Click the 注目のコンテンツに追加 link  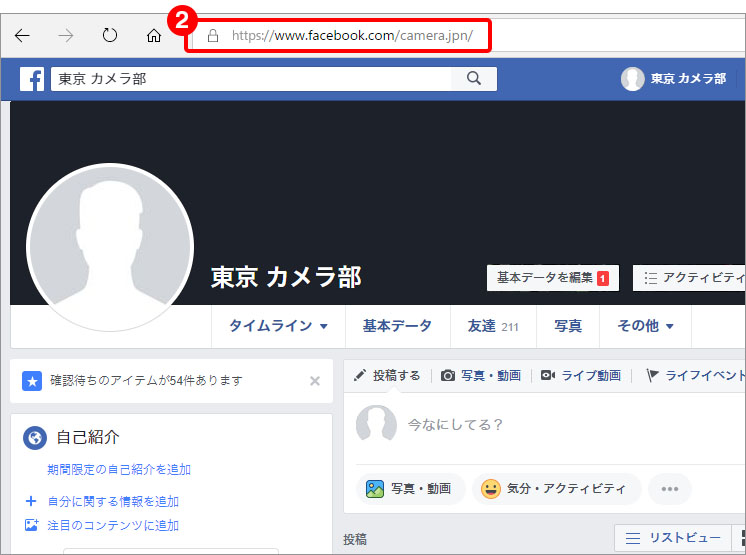[113, 526]
